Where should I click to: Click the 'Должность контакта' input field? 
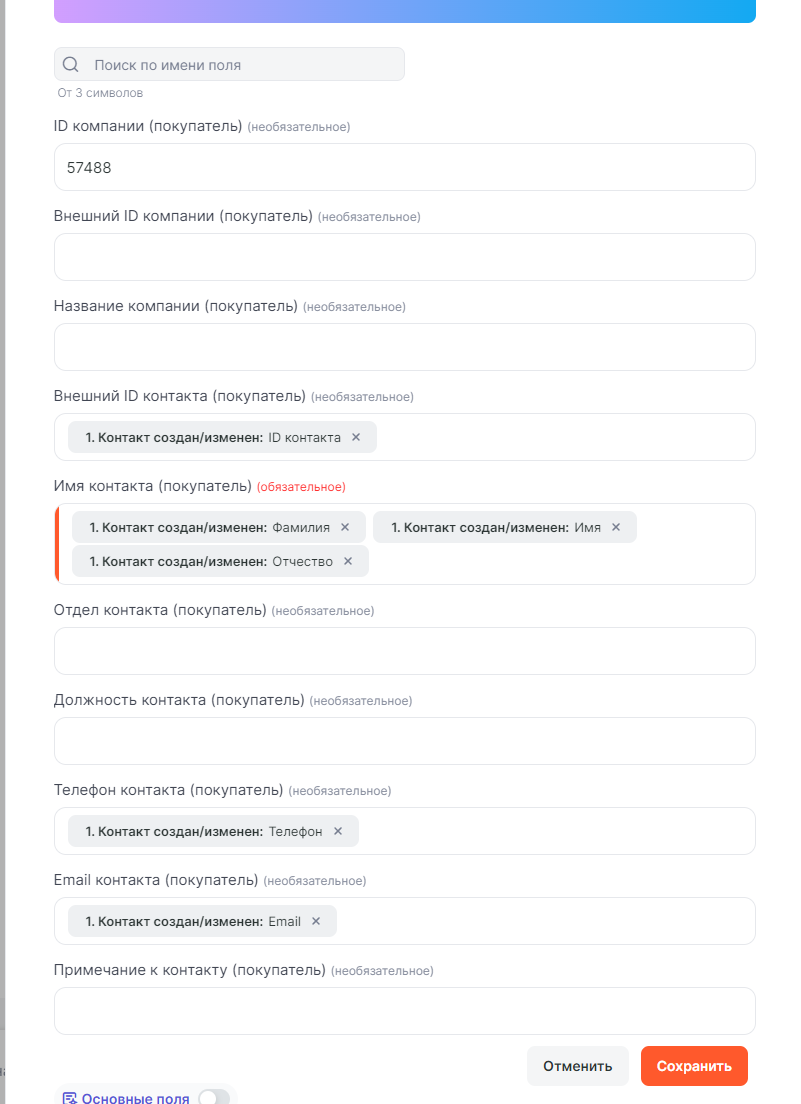coord(404,742)
